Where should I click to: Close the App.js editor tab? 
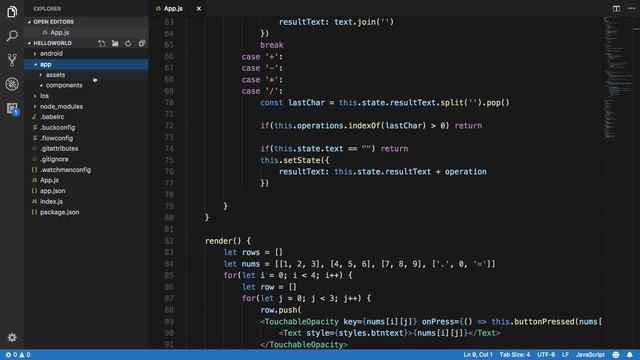(x=199, y=8)
